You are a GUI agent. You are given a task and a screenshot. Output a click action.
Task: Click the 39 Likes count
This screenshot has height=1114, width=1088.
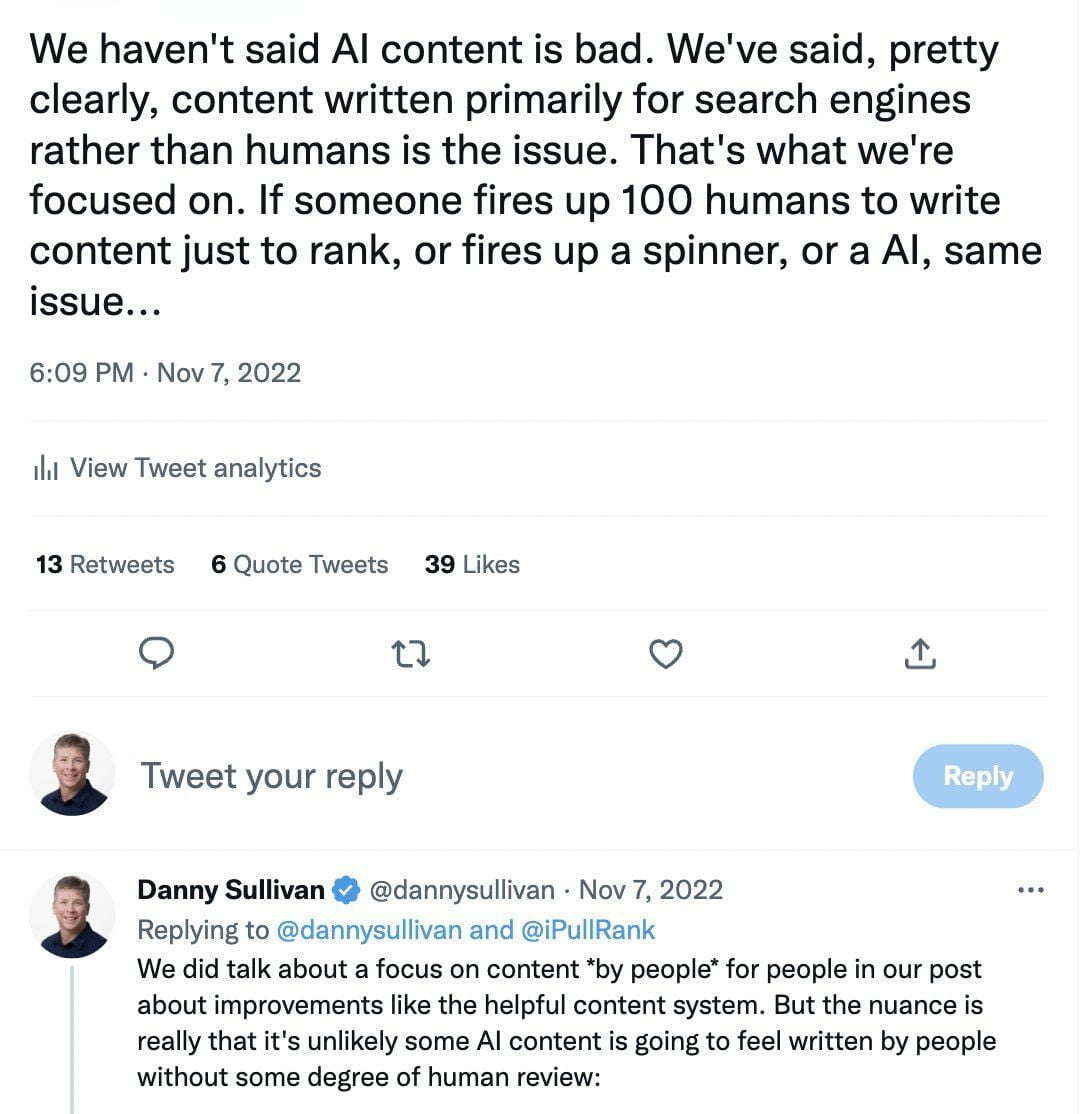[472, 564]
